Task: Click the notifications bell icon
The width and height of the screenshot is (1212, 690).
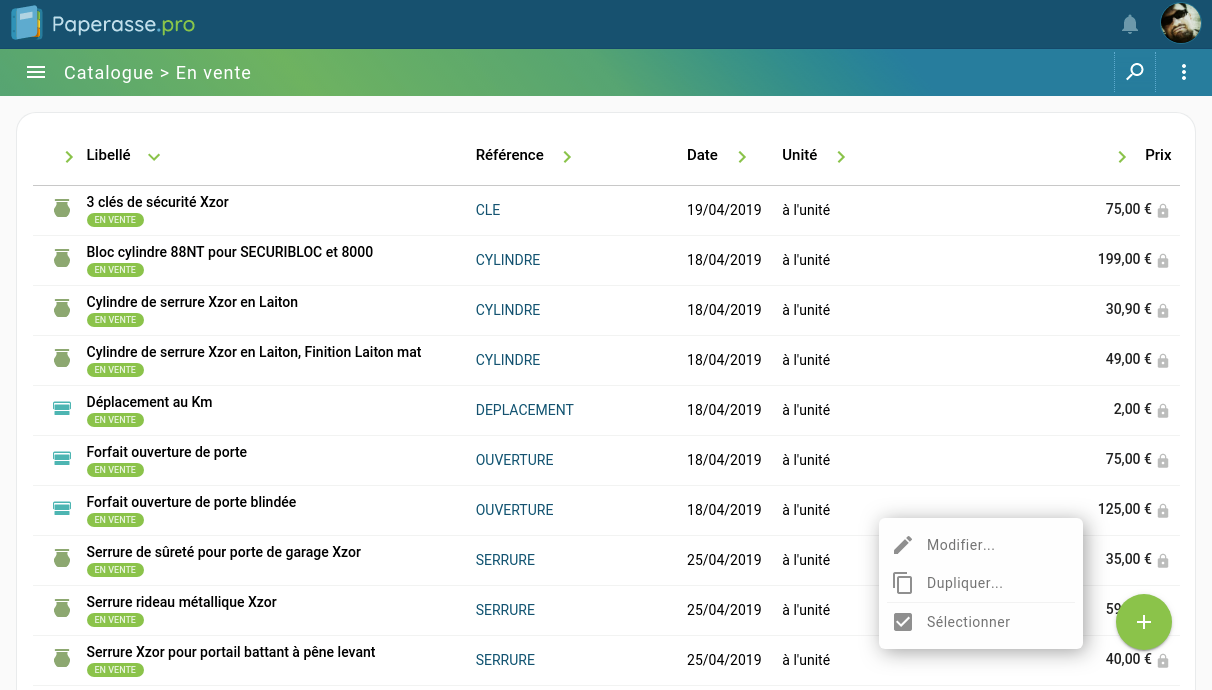Action: (x=1130, y=24)
